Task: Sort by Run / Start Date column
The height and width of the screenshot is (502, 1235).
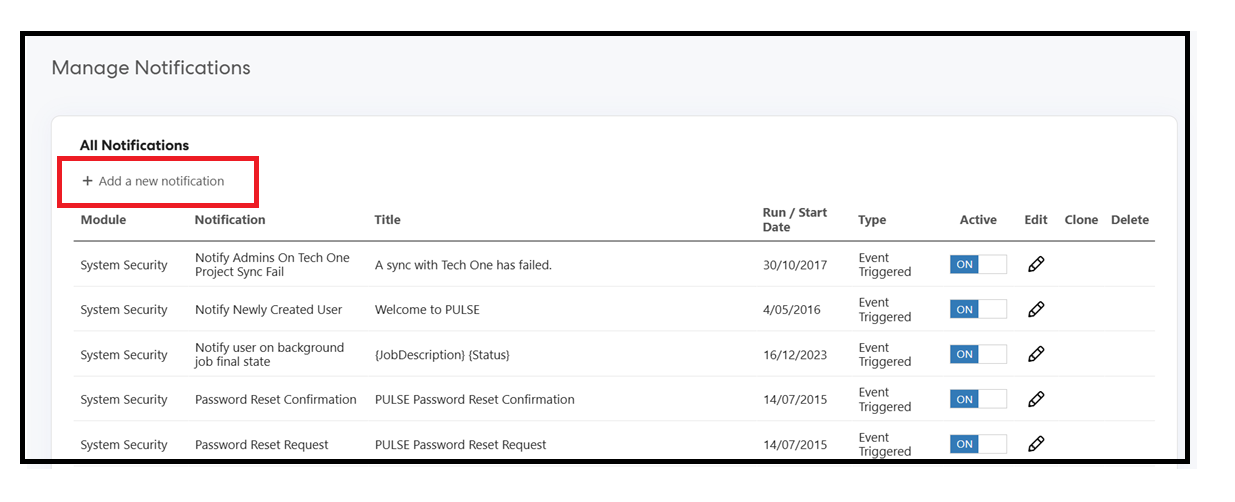Action: 796,219
